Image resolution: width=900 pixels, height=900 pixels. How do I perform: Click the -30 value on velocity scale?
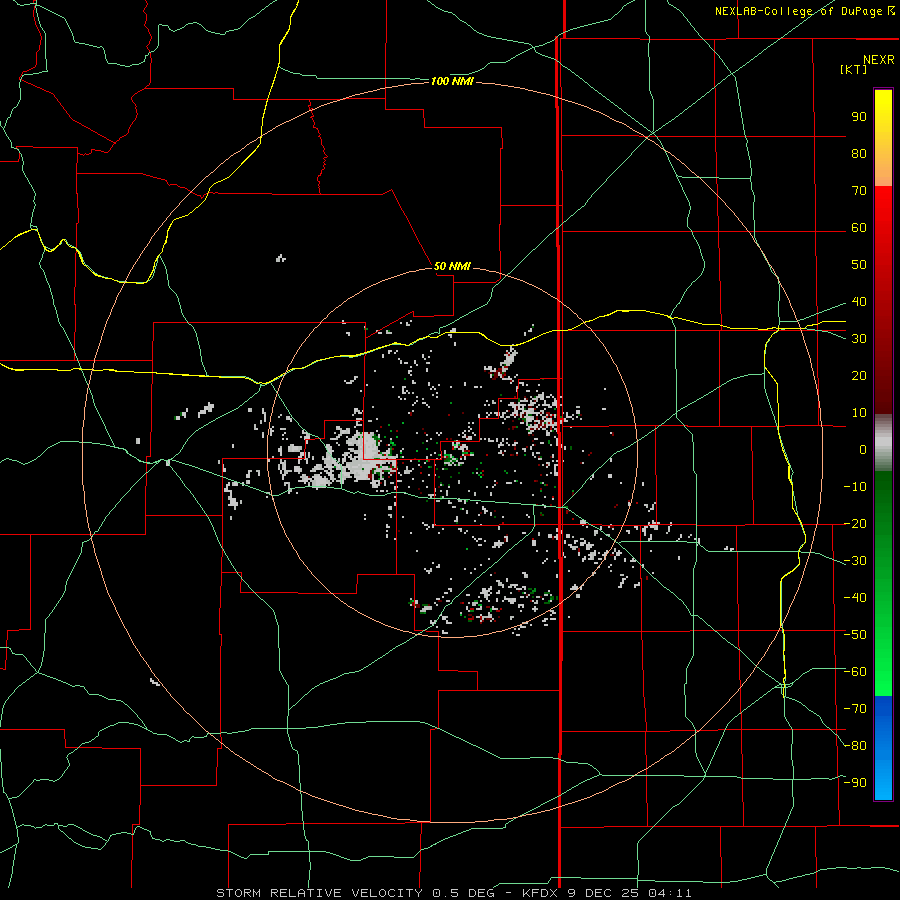click(x=855, y=561)
